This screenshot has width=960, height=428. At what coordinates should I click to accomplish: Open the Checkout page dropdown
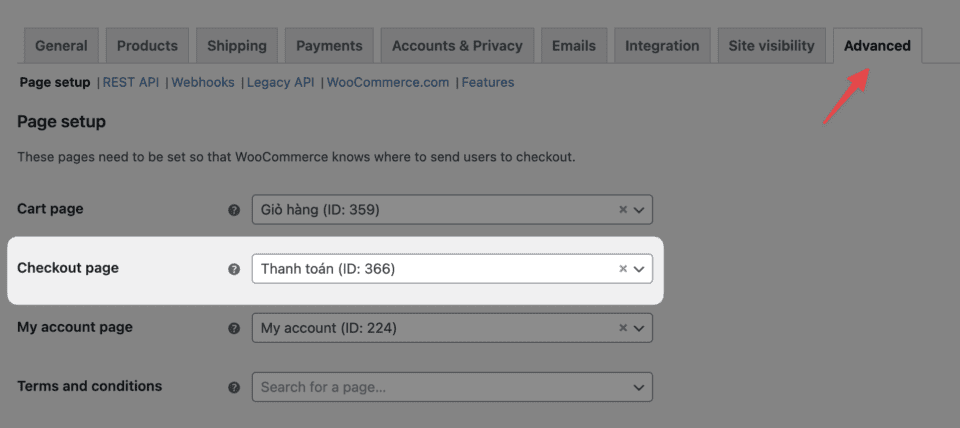point(639,269)
